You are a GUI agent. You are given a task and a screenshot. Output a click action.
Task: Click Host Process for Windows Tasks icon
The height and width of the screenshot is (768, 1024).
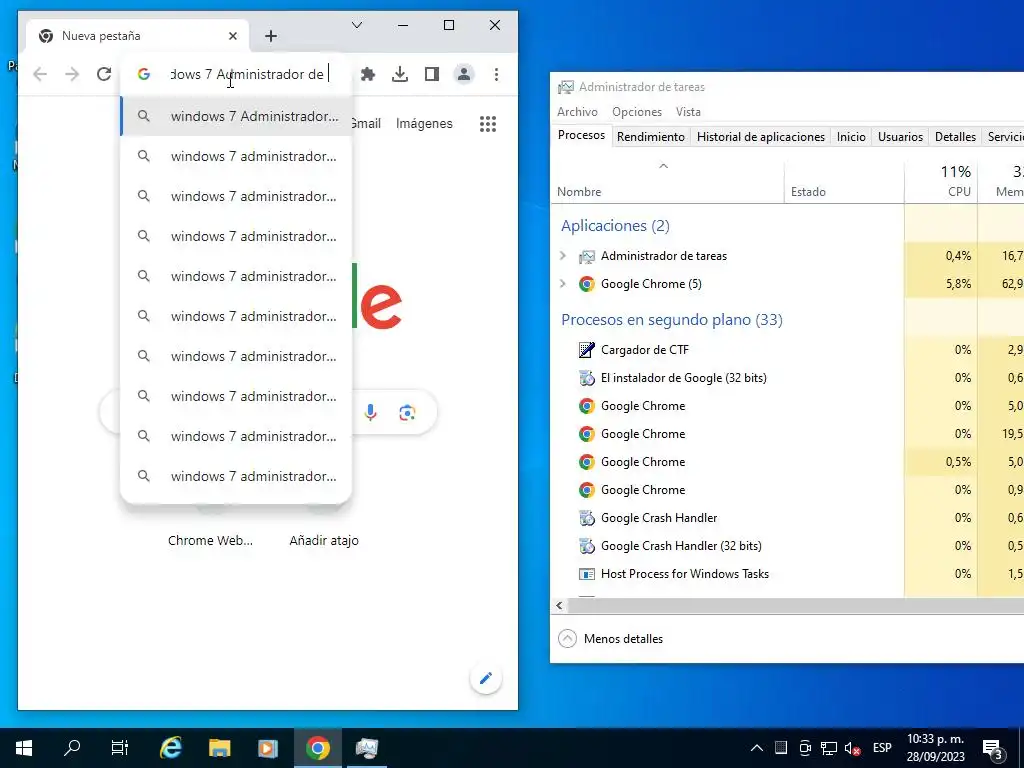586,574
